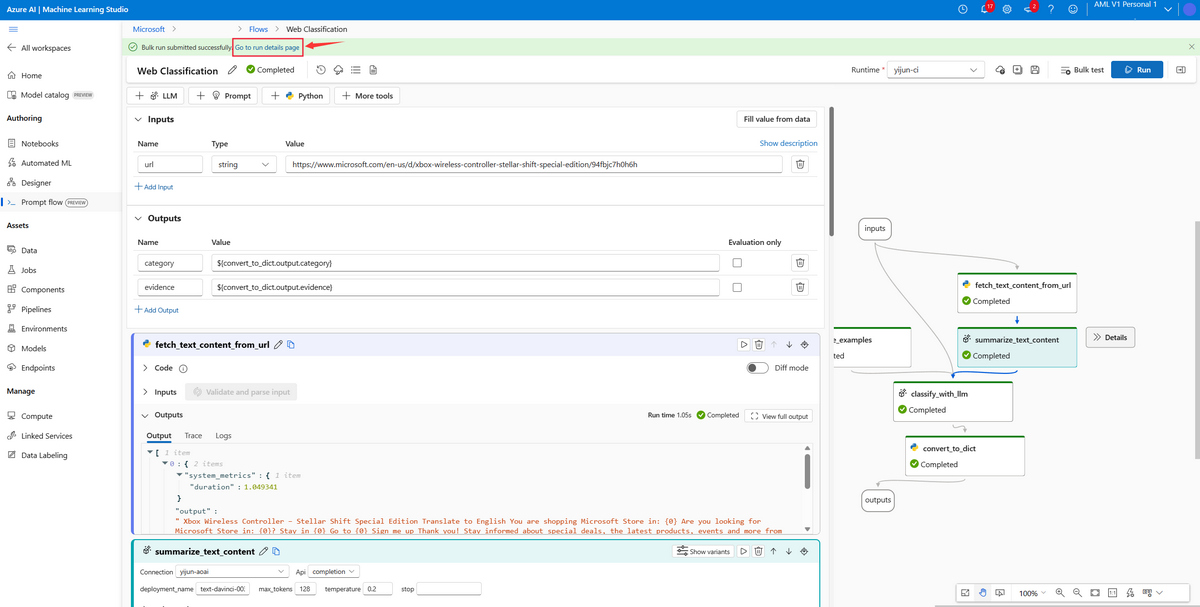Switch to the Logs tab
Screen dimensions: 1200x607
[223, 436]
